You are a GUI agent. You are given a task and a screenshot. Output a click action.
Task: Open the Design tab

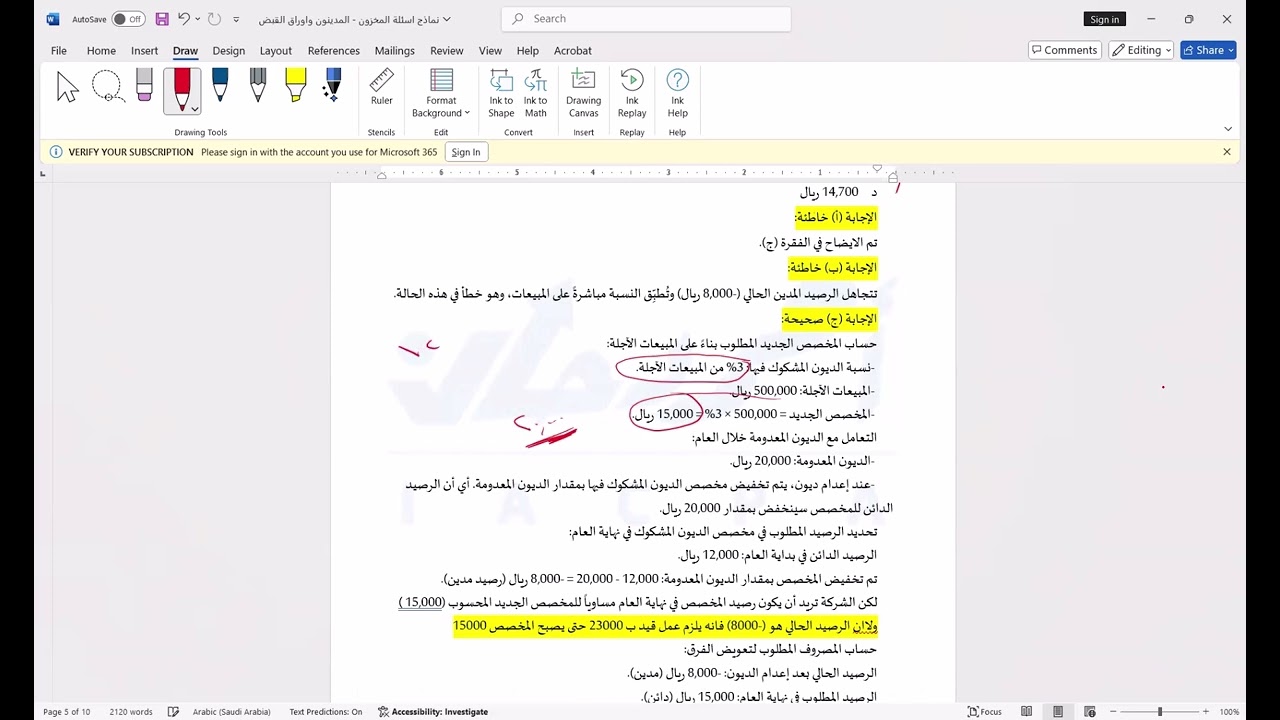click(228, 50)
